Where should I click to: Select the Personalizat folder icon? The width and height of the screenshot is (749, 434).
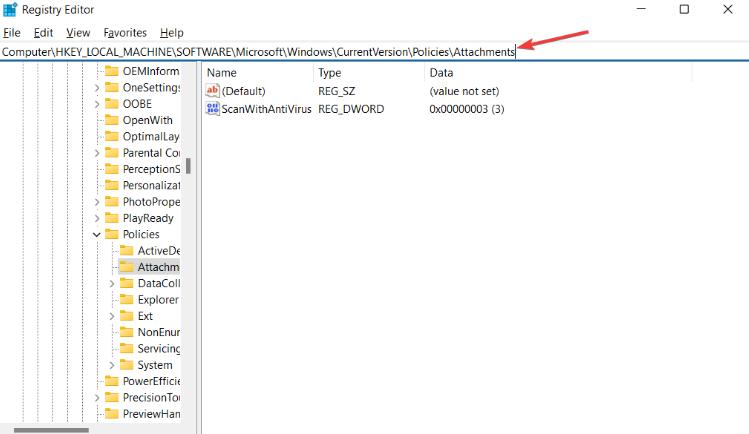coord(112,185)
